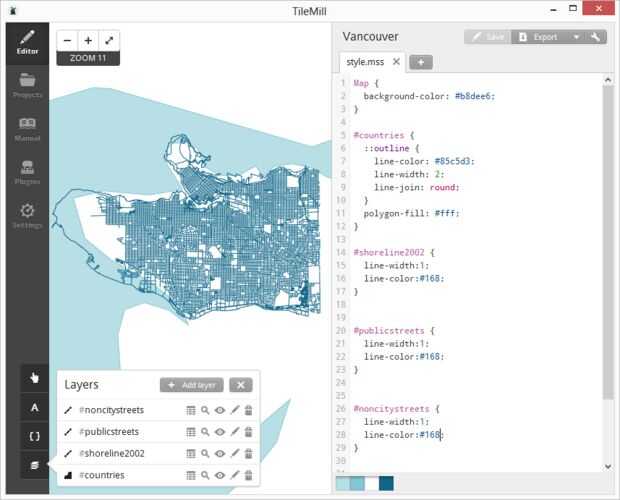Click the Save button

point(488,37)
